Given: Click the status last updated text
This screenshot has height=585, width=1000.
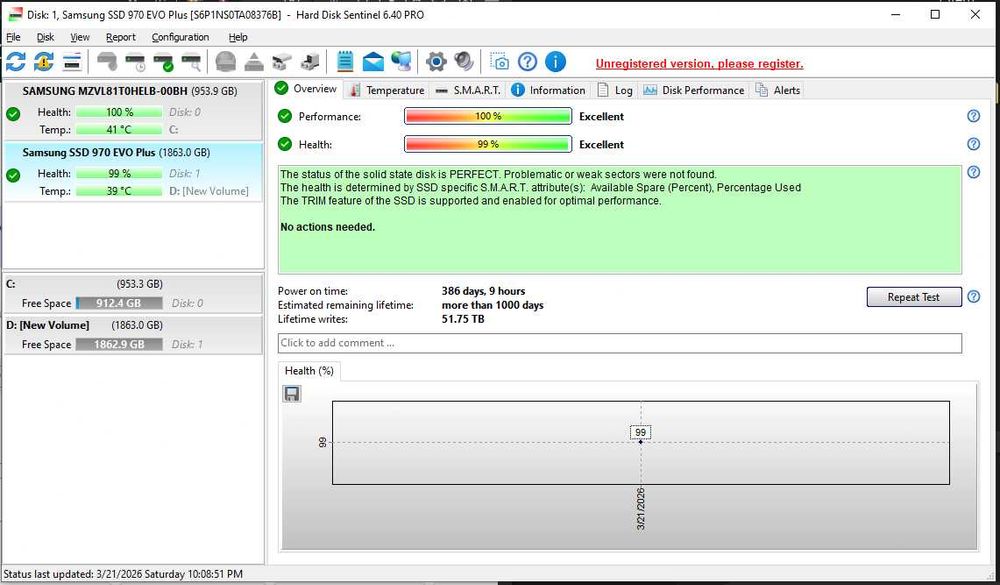Looking at the screenshot, I should pyautogui.click(x=123, y=574).
